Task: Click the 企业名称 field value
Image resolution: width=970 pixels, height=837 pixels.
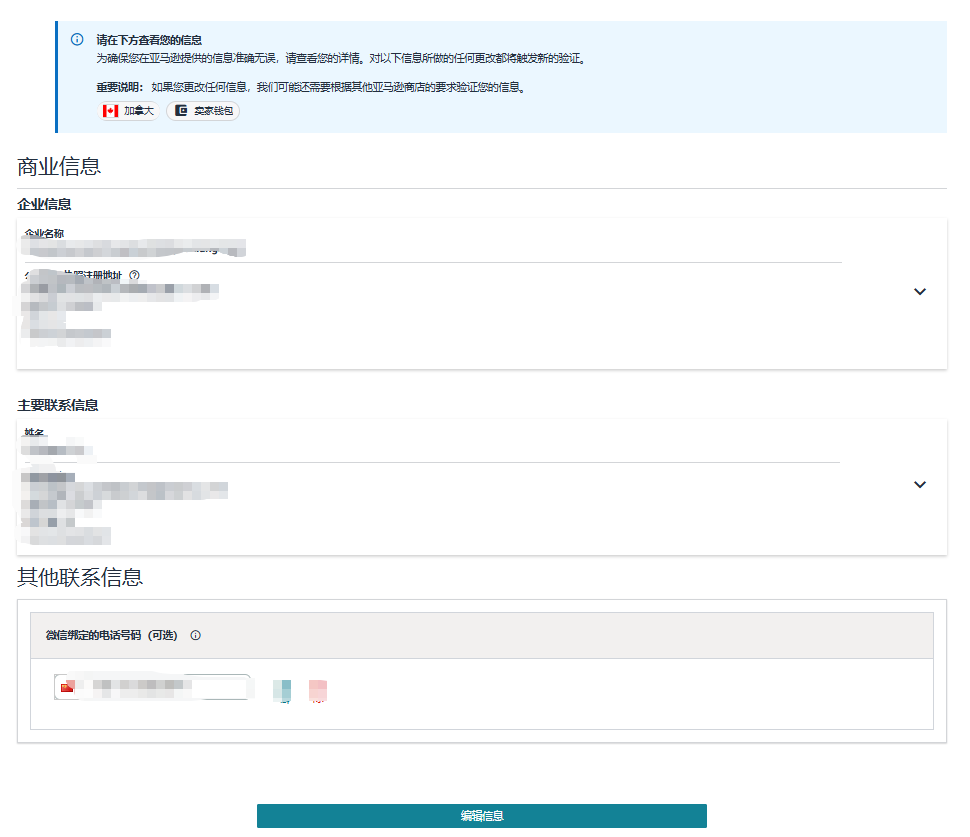Action: pyautogui.click(x=130, y=248)
